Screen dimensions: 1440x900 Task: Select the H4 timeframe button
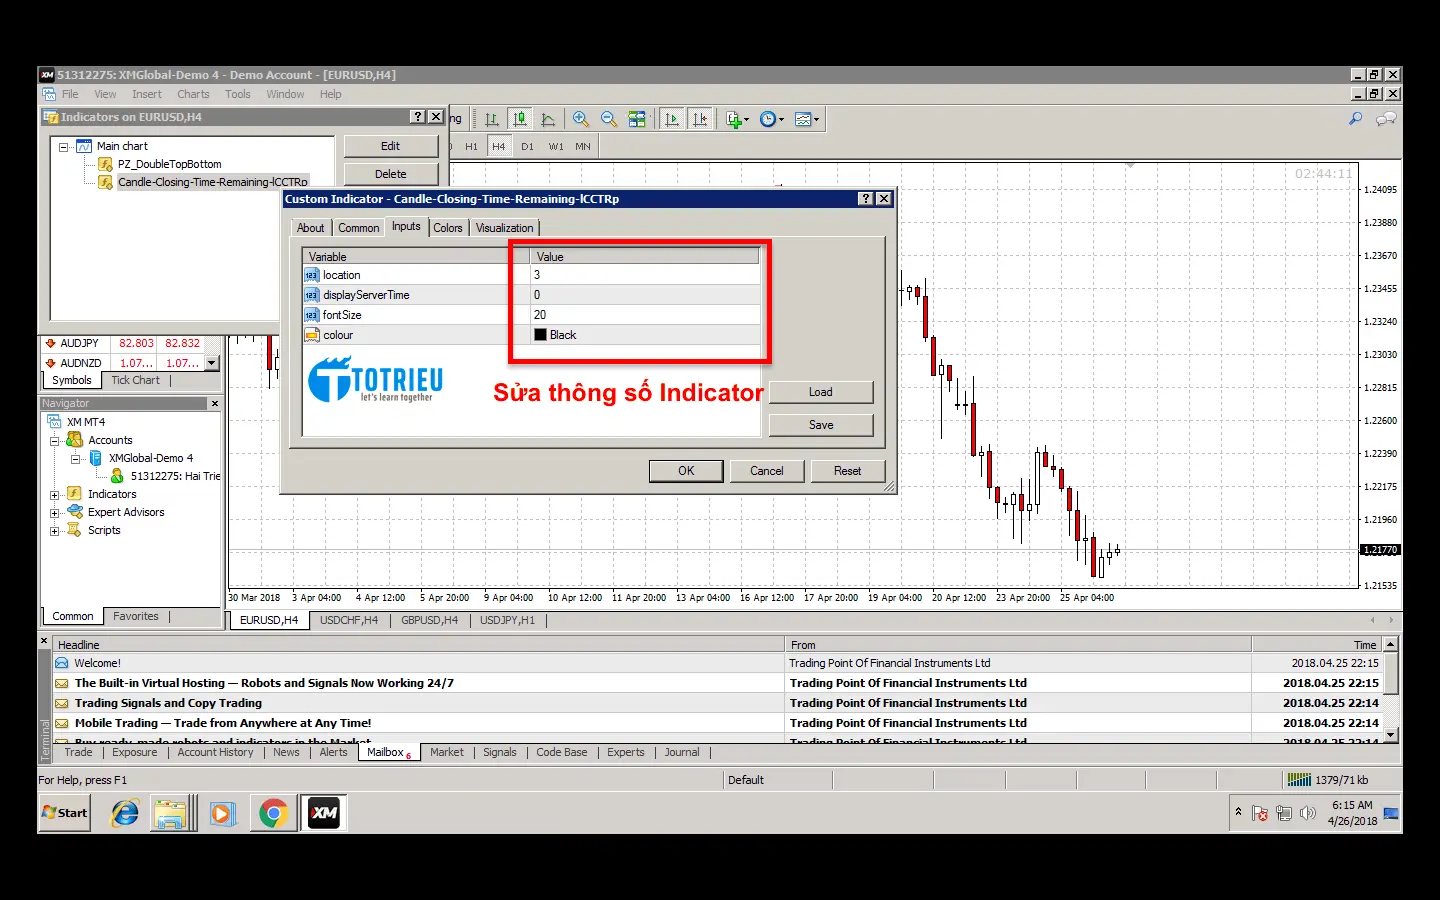coord(498,146)
